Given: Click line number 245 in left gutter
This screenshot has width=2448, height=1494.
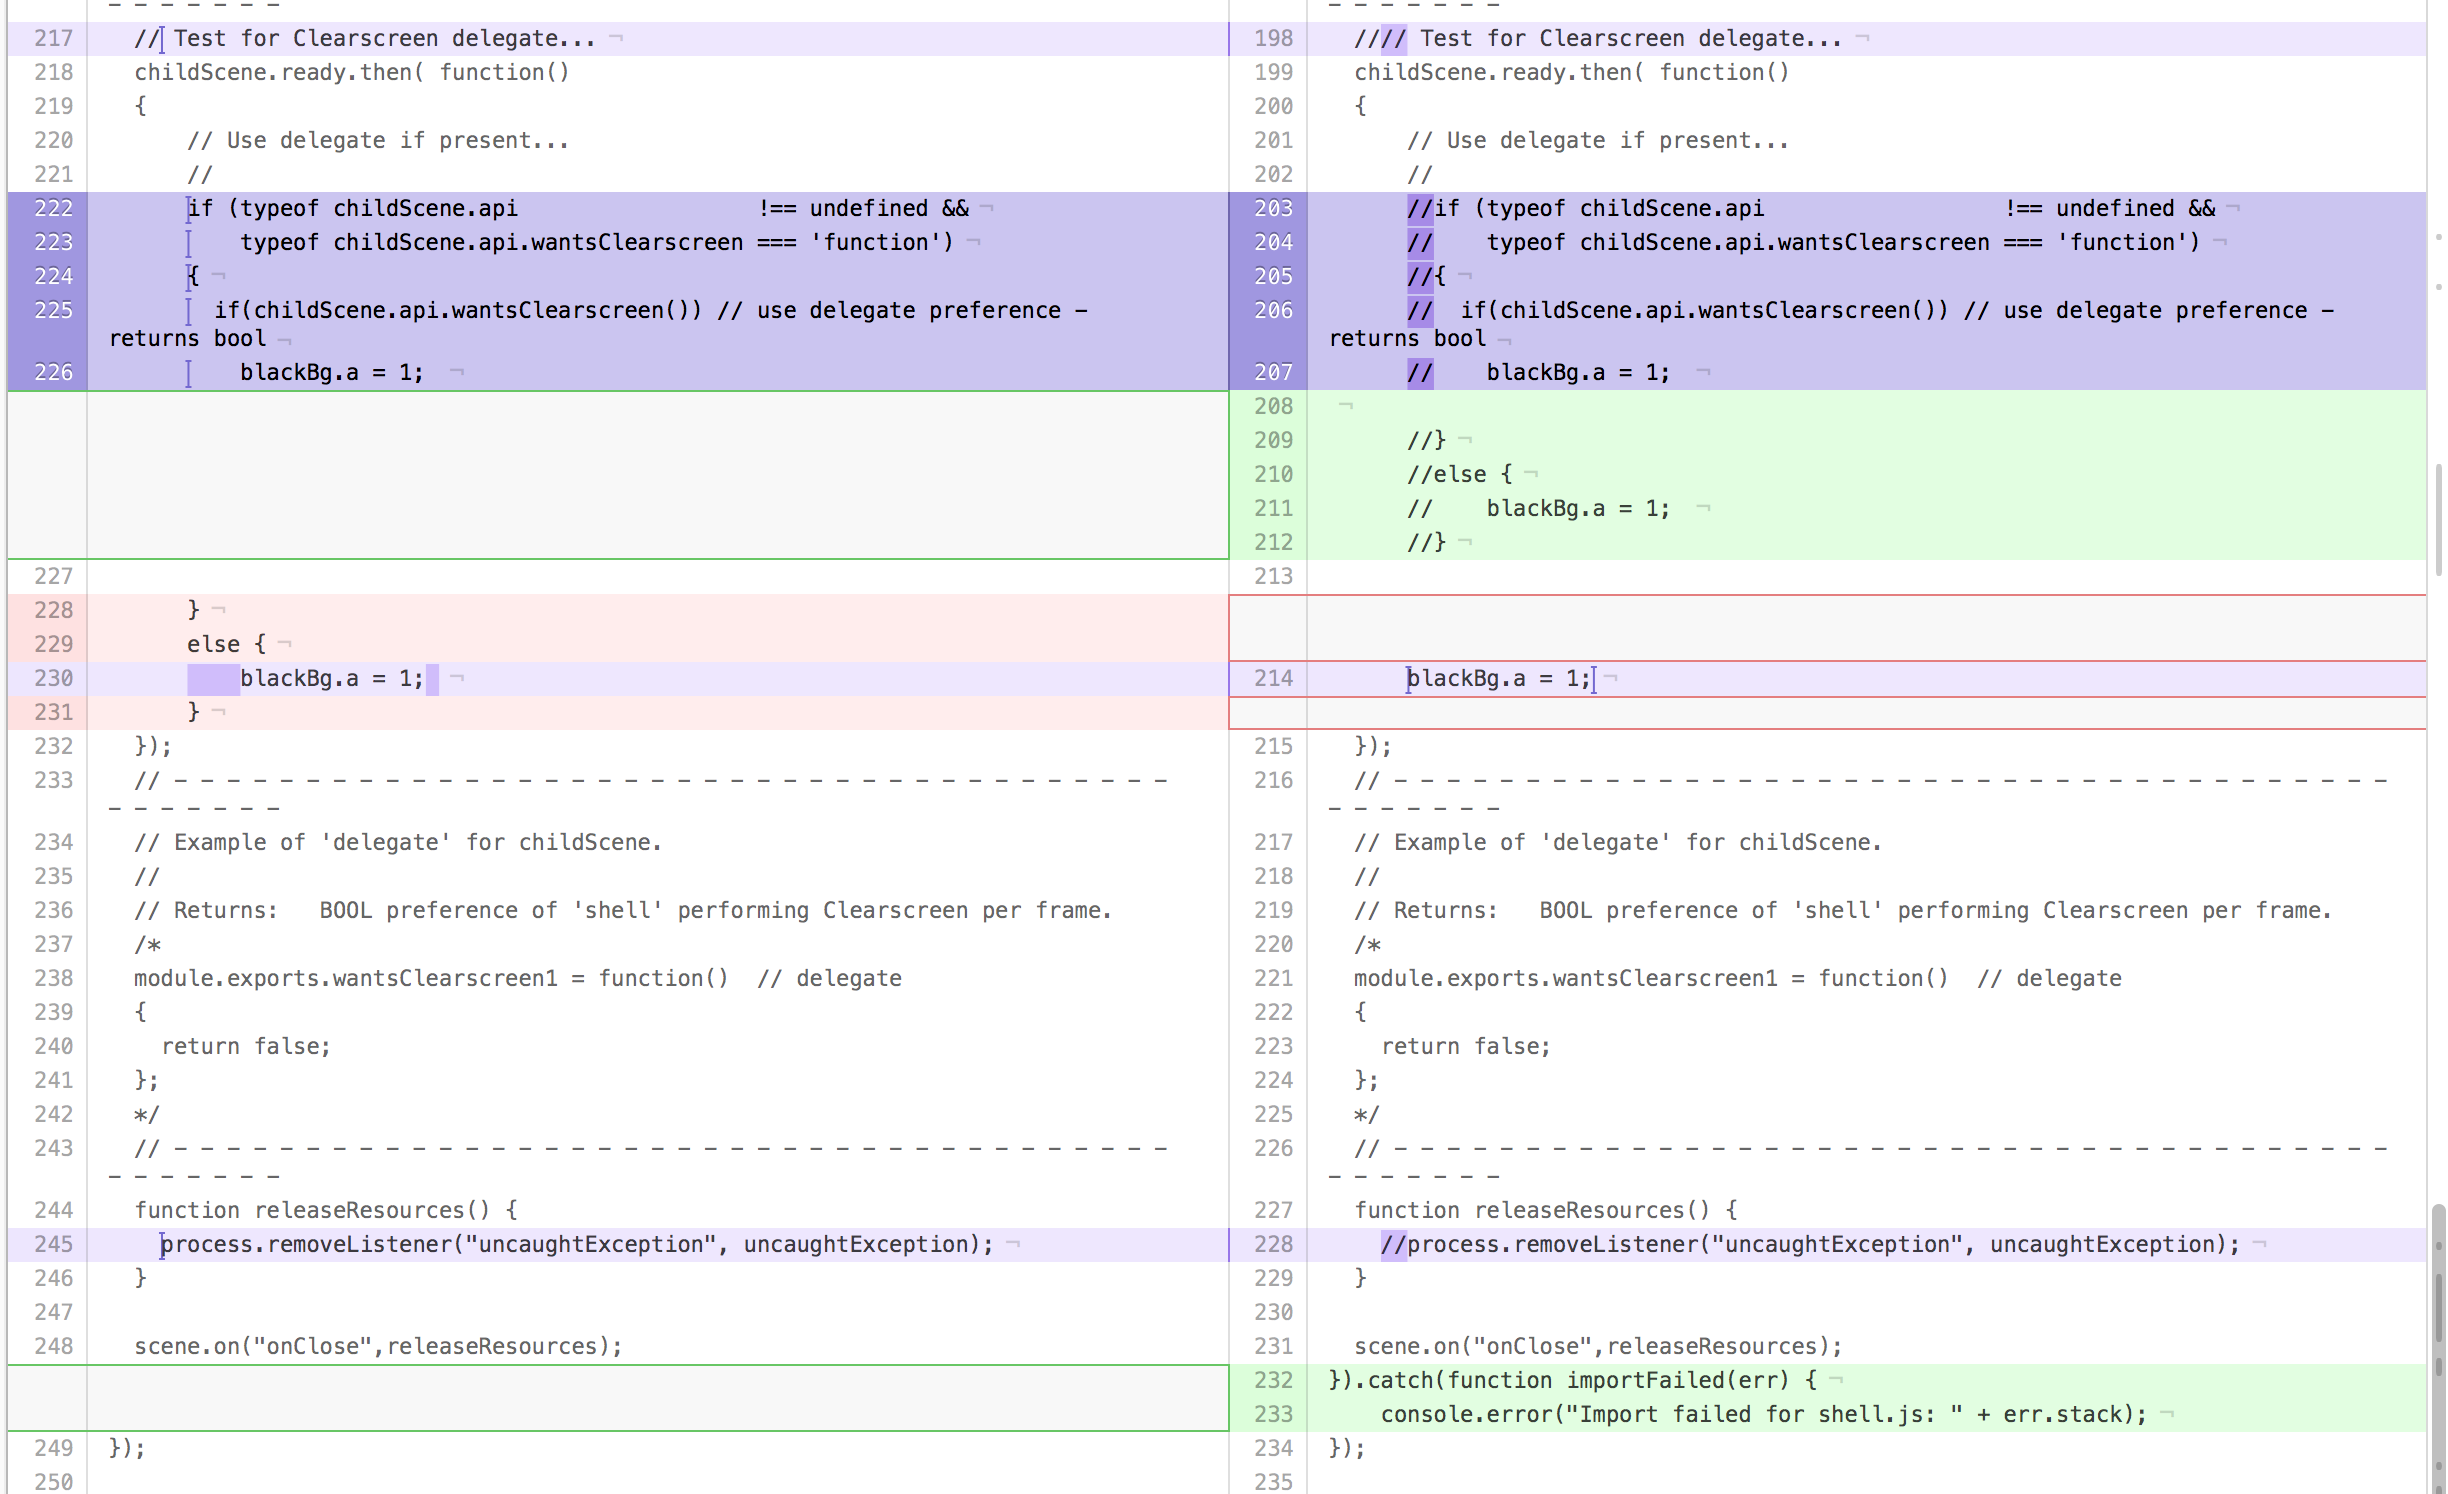Looking at the screenshot, I should pyautogui.click(x=53, y=1244).
